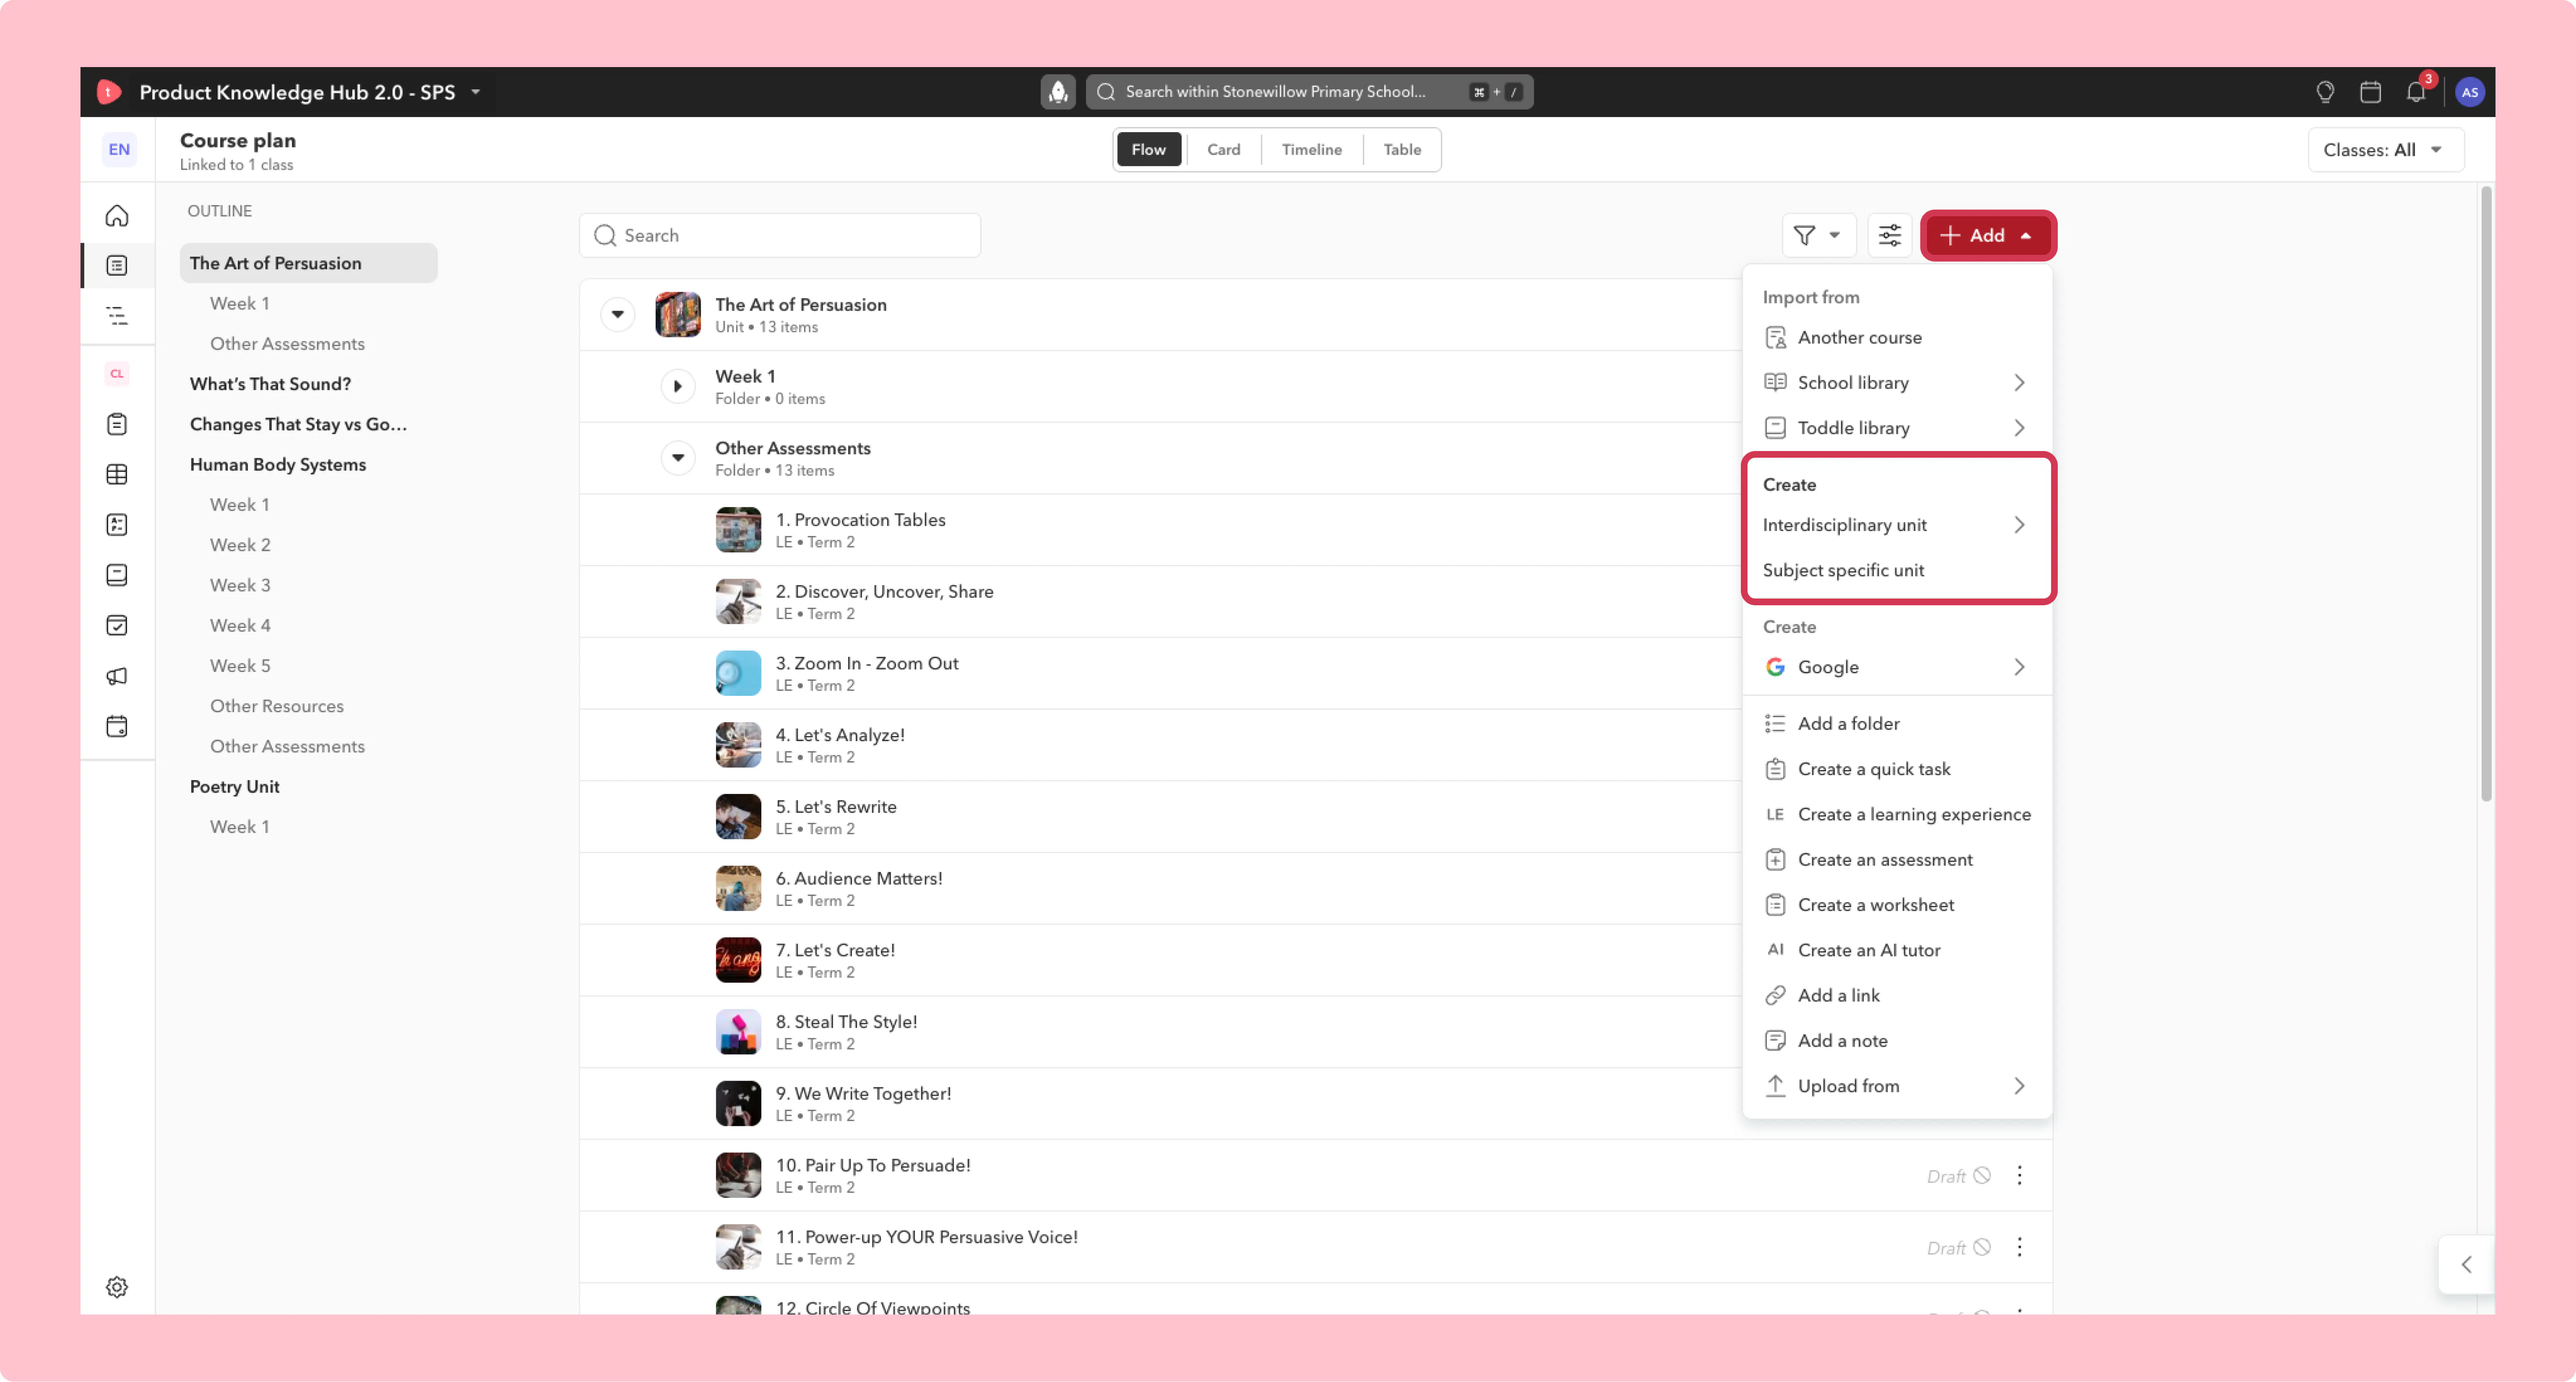Collapse the Other Assessments folder
Screen dimensions: 2576x1382
(x=678, y=458)
